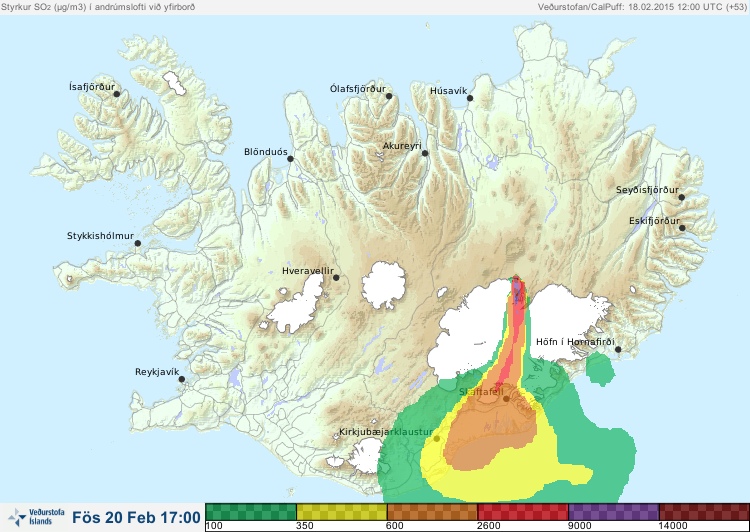The width and height of the screenshot is (750, 532).
Task: Click the Höfn í Hornafirði text label
Action: [x=575, y=342]
